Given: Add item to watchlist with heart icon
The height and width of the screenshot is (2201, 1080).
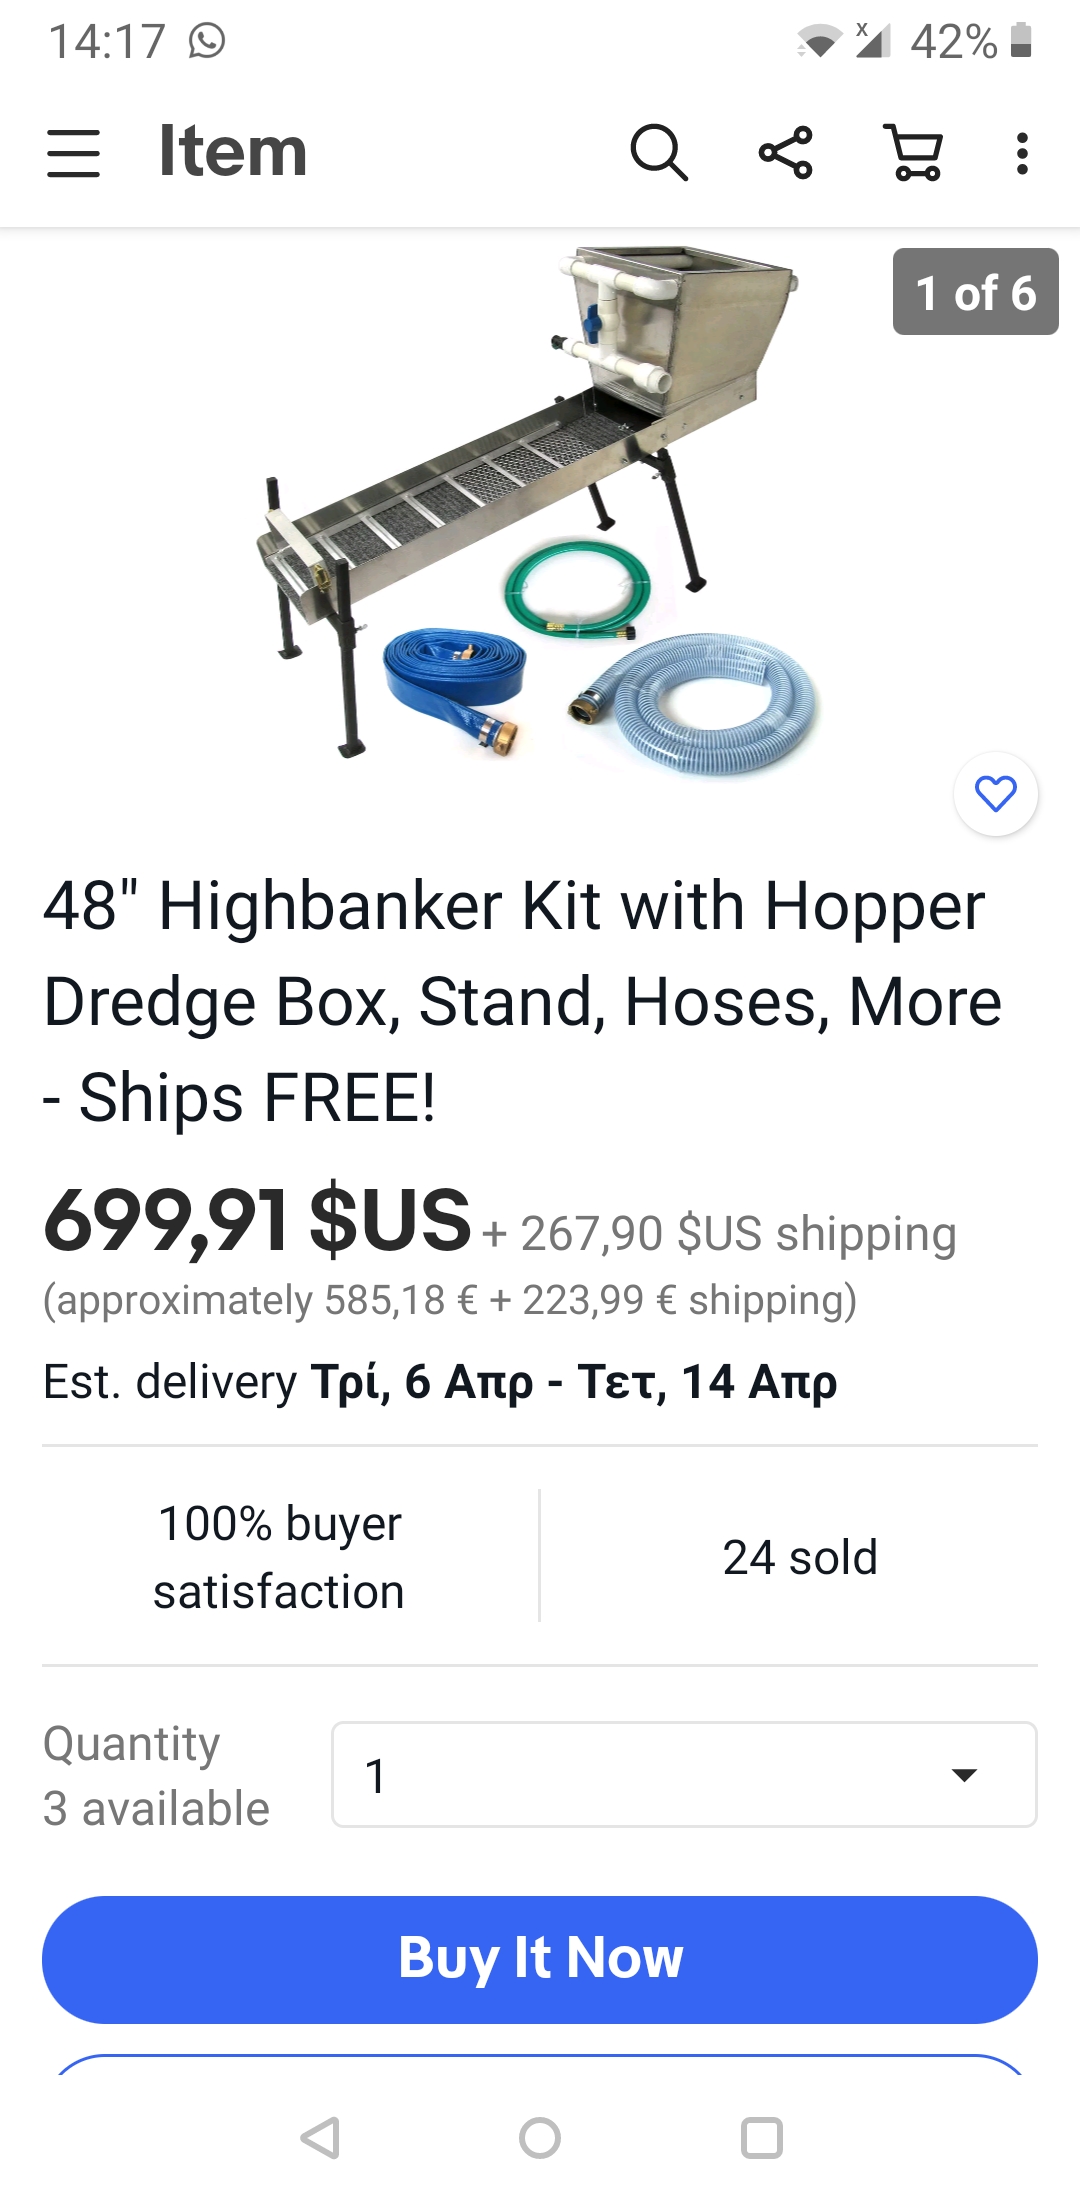Looking at the screenshot, I should click(996, 794).
